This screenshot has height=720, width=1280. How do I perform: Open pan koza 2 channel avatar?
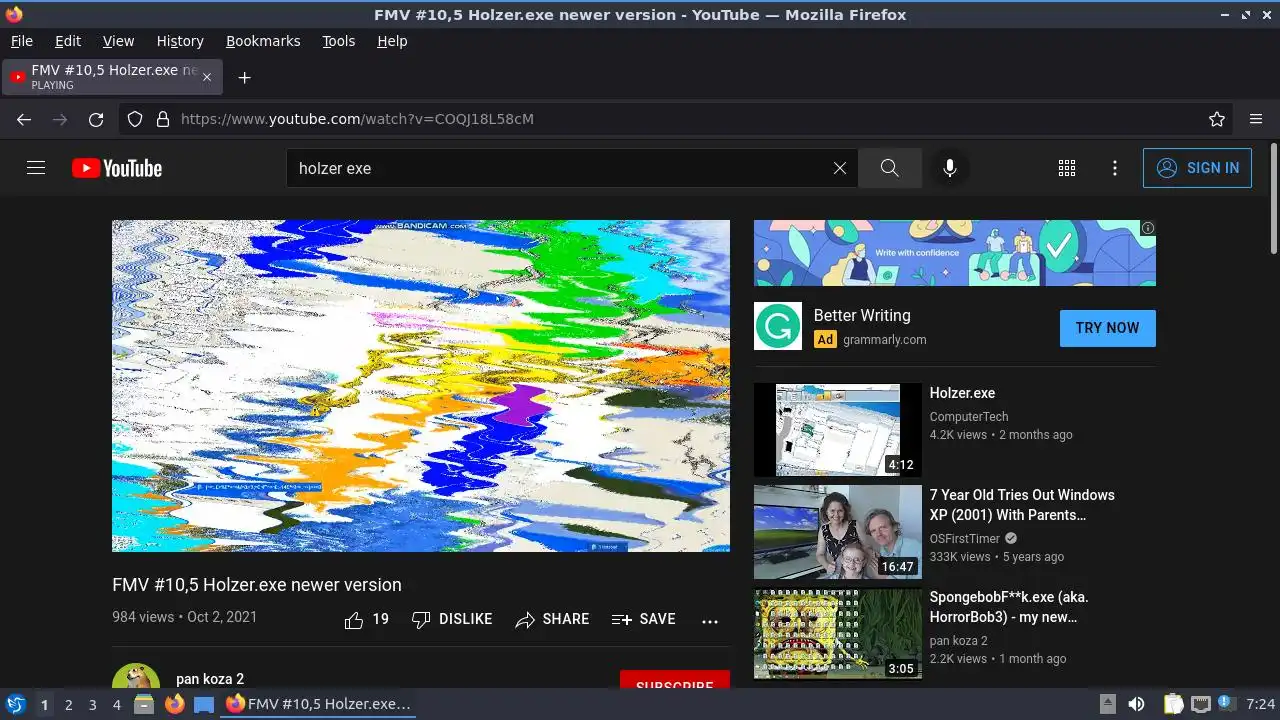pyautogui.click(x=136, y=676)
